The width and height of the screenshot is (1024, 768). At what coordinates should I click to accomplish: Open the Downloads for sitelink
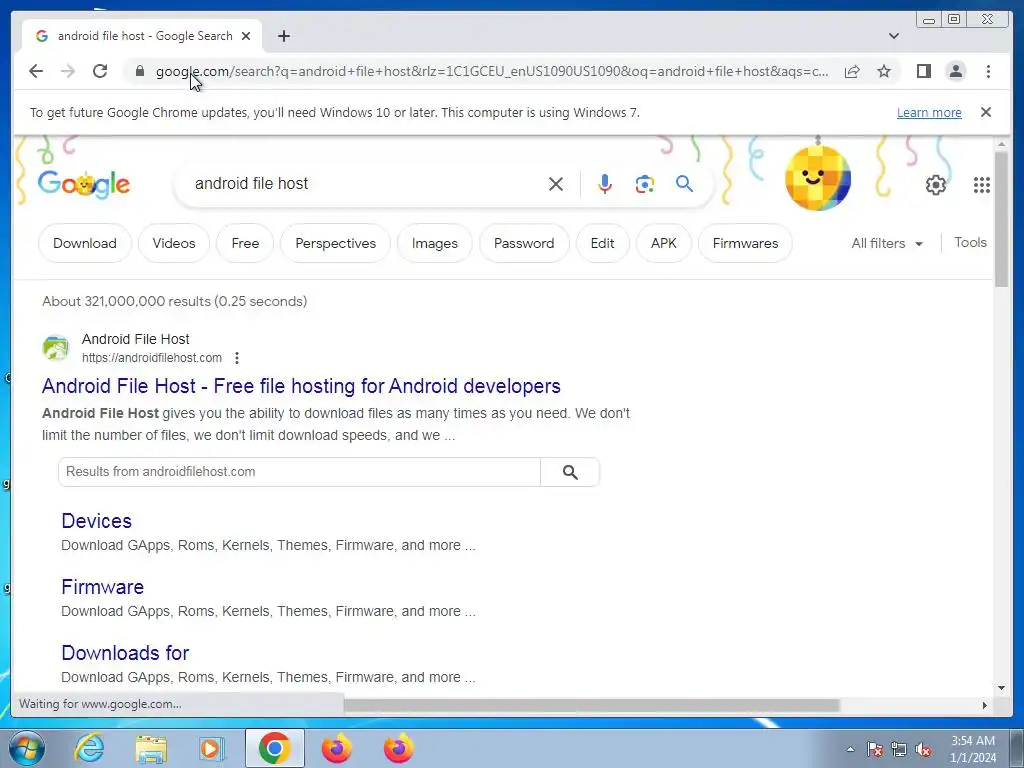point(125,652)
